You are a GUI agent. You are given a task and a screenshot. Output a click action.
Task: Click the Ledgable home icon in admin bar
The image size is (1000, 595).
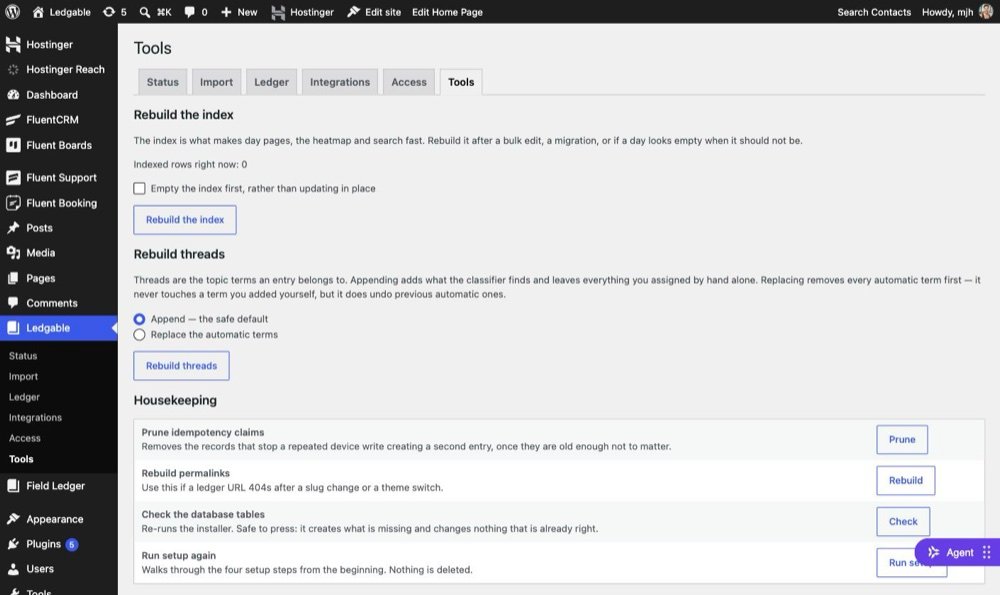pyautogui.click(x=38, y=12)
